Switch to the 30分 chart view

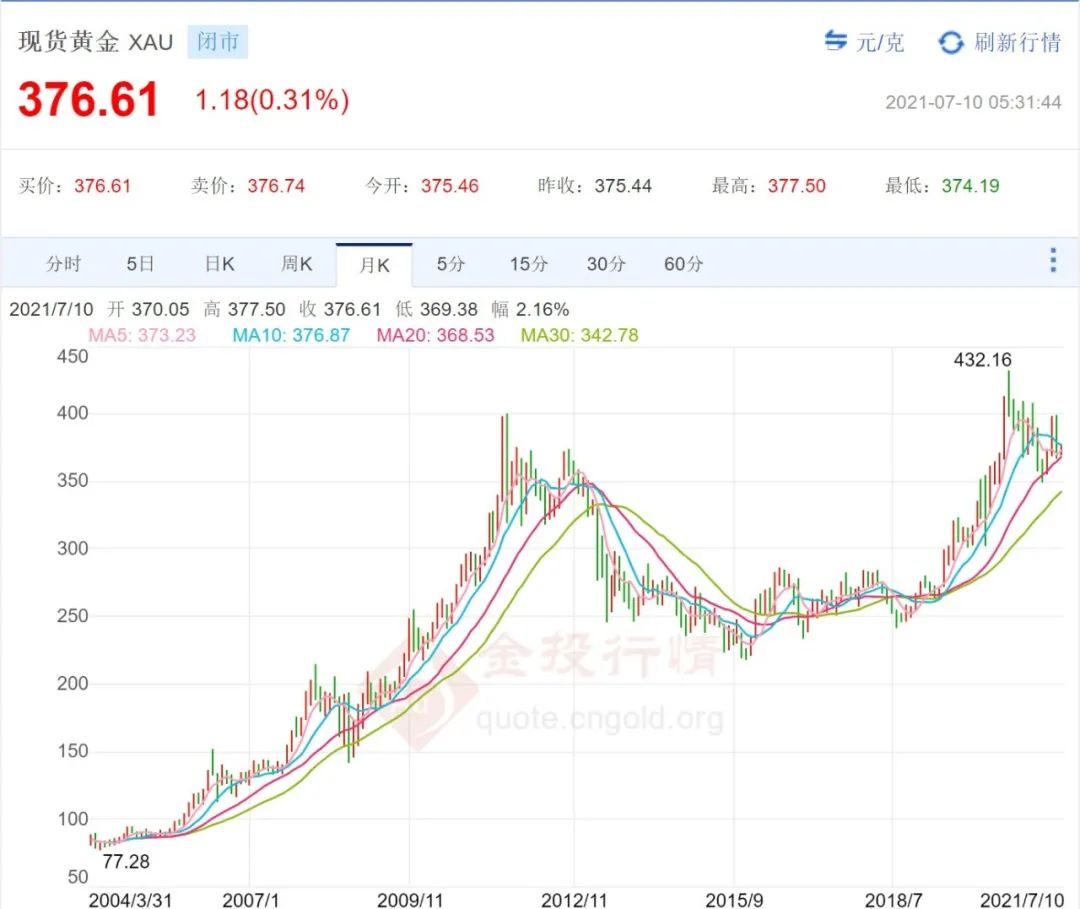pos(605,263)
